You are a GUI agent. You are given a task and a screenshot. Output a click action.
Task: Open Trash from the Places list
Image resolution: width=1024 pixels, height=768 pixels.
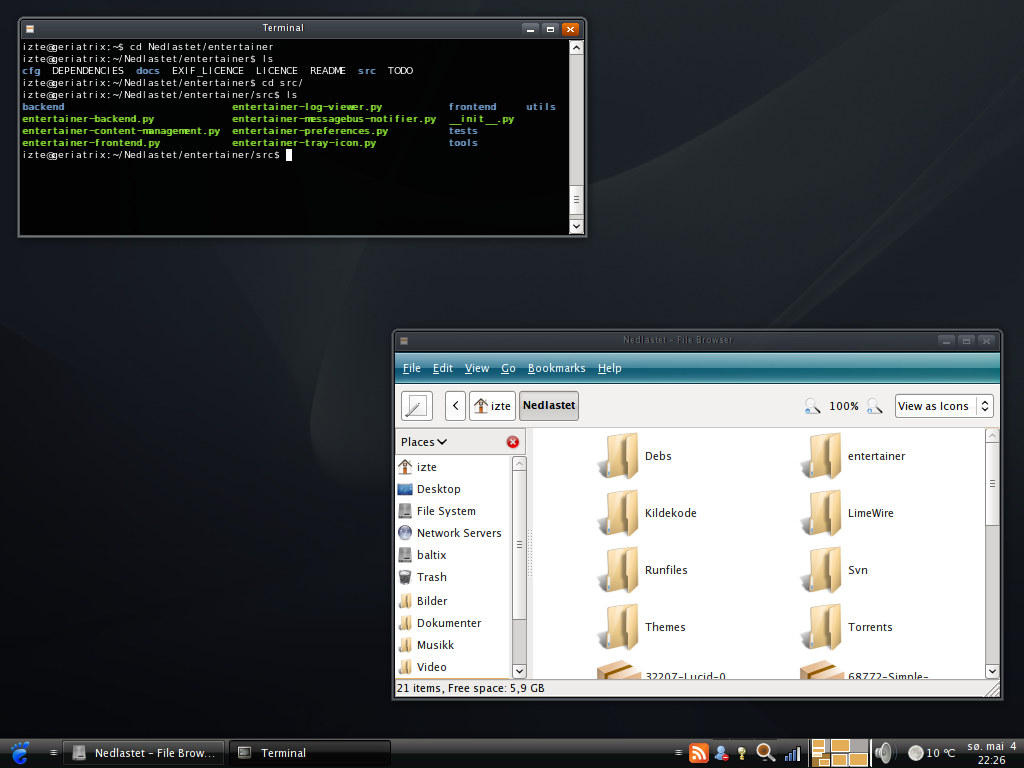pos(453,577)
